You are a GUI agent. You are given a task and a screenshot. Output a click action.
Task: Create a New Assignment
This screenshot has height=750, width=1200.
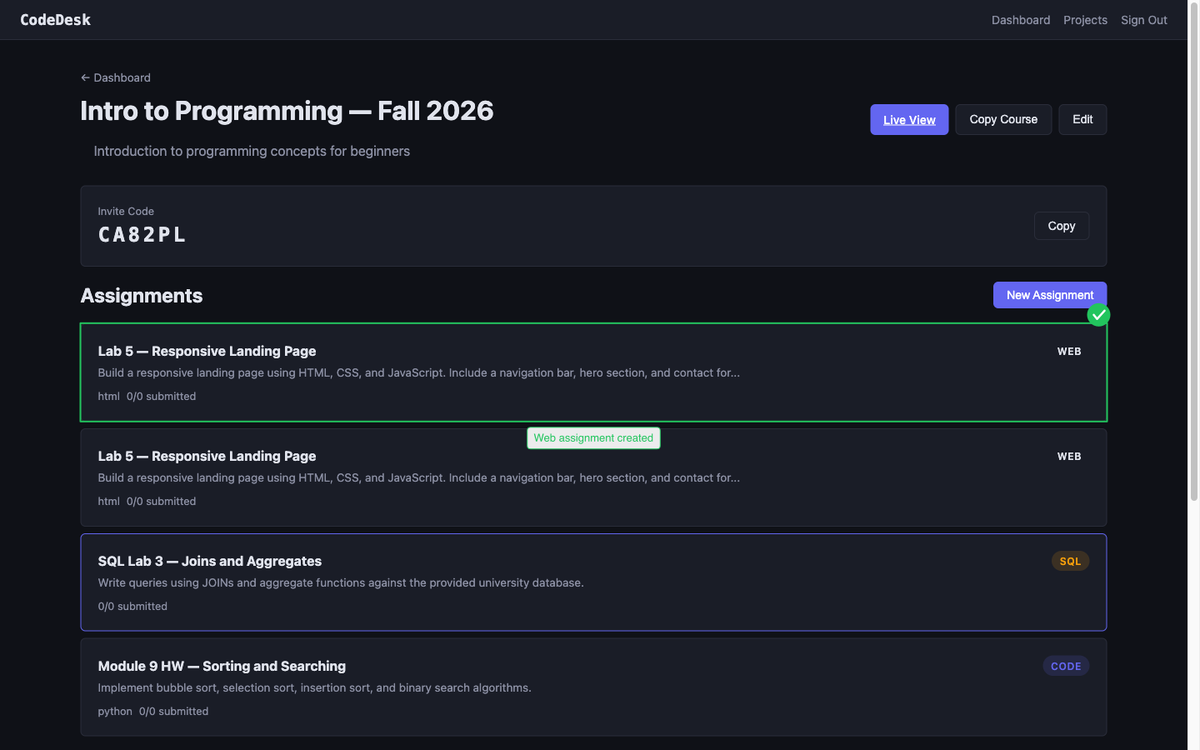click(x=1049, y=295)
